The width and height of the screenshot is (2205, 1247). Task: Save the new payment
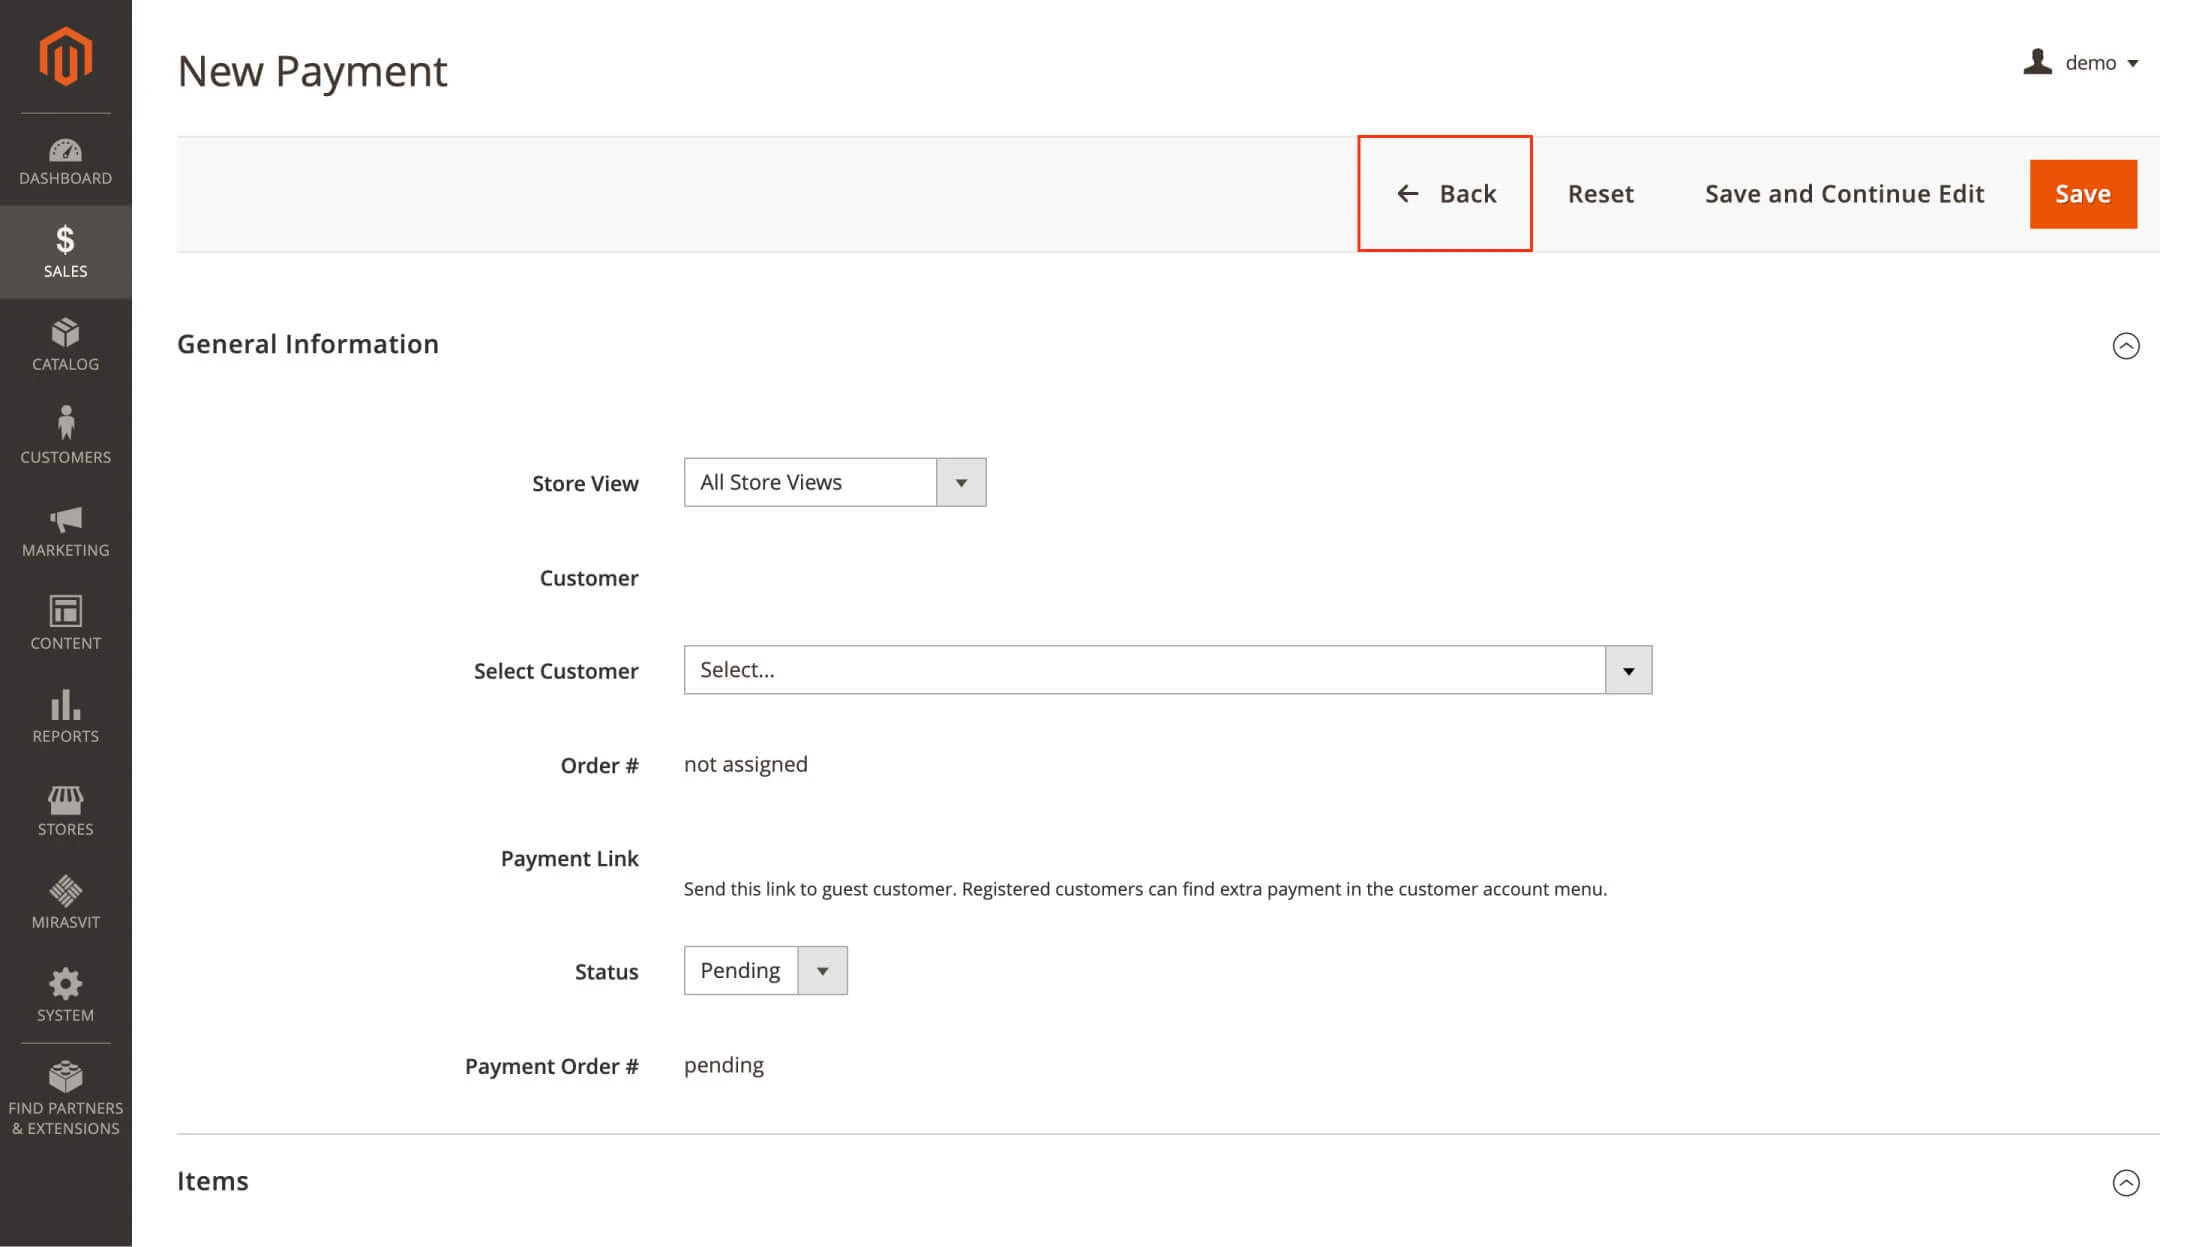2083,193
